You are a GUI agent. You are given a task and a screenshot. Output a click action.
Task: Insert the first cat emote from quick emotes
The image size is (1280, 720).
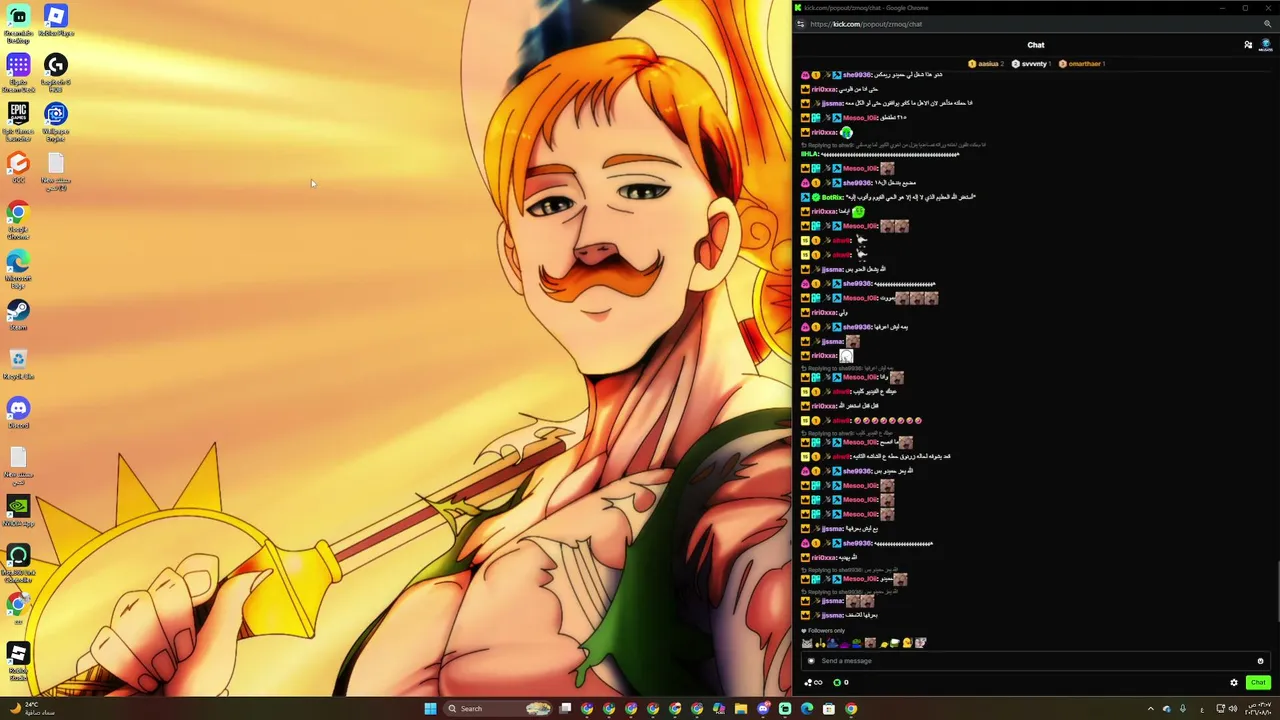click(x=807, y=643)
